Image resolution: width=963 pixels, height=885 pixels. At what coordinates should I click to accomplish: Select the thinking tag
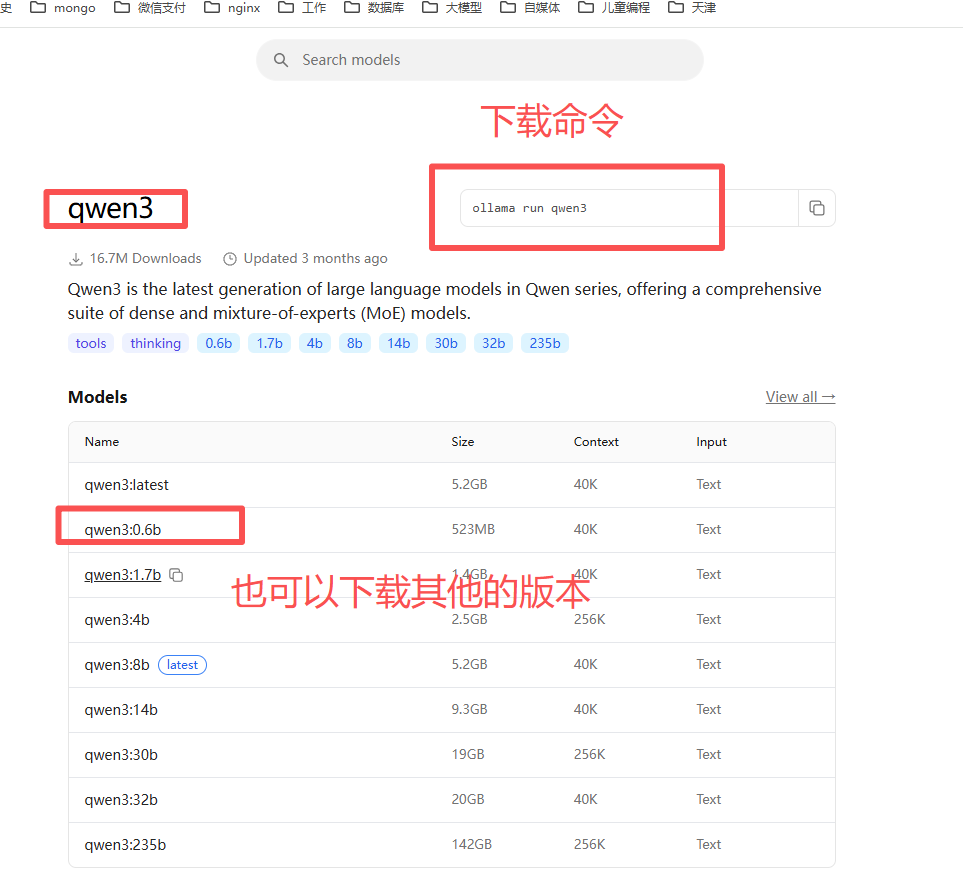(155, 343)
